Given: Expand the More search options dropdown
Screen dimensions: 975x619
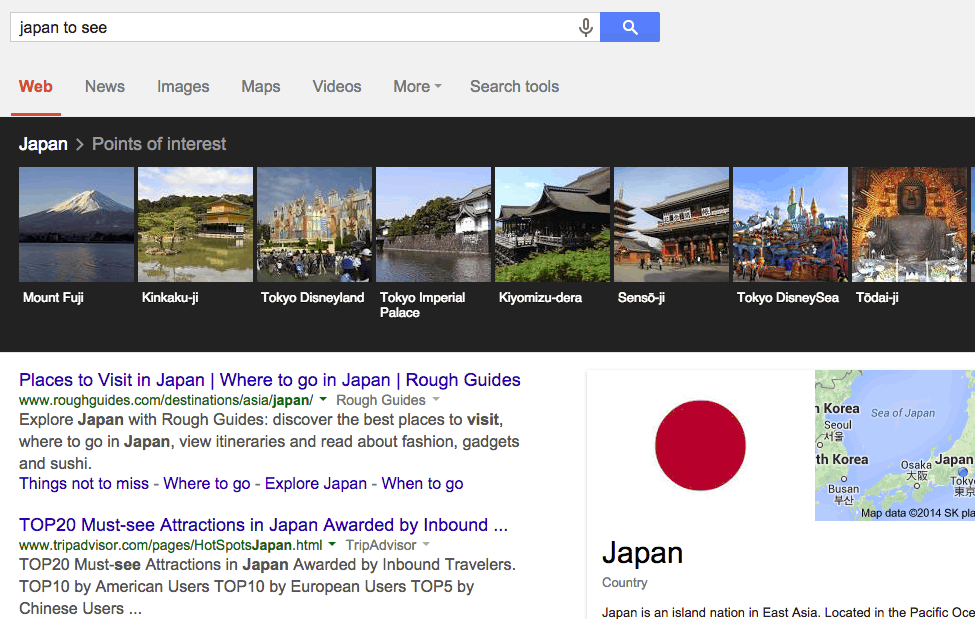Looking at the screenshot, I should pos(417,87).
